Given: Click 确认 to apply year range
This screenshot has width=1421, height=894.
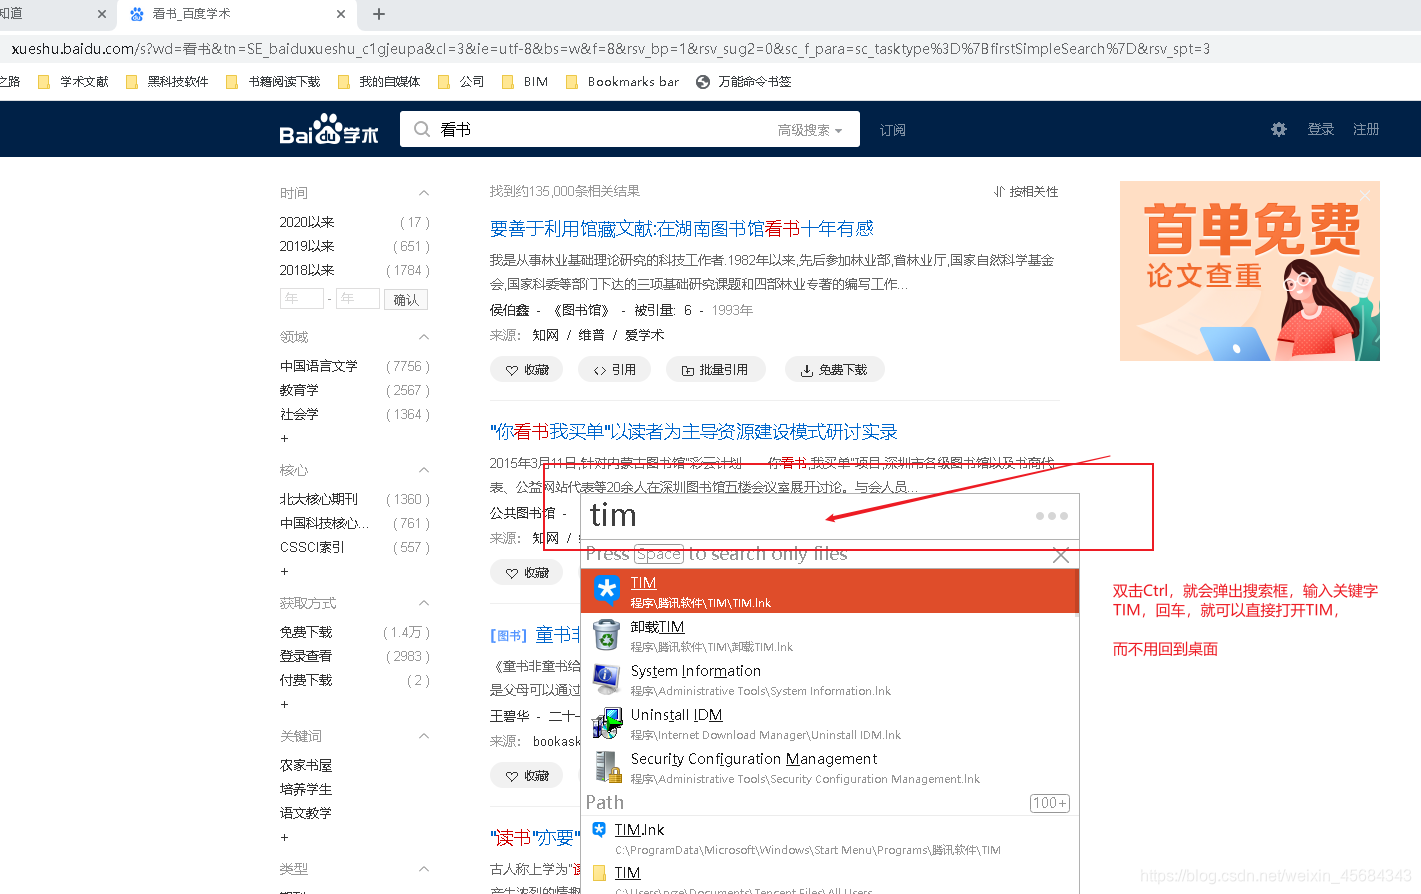Looking at the screenshot, I should [406, 299].
